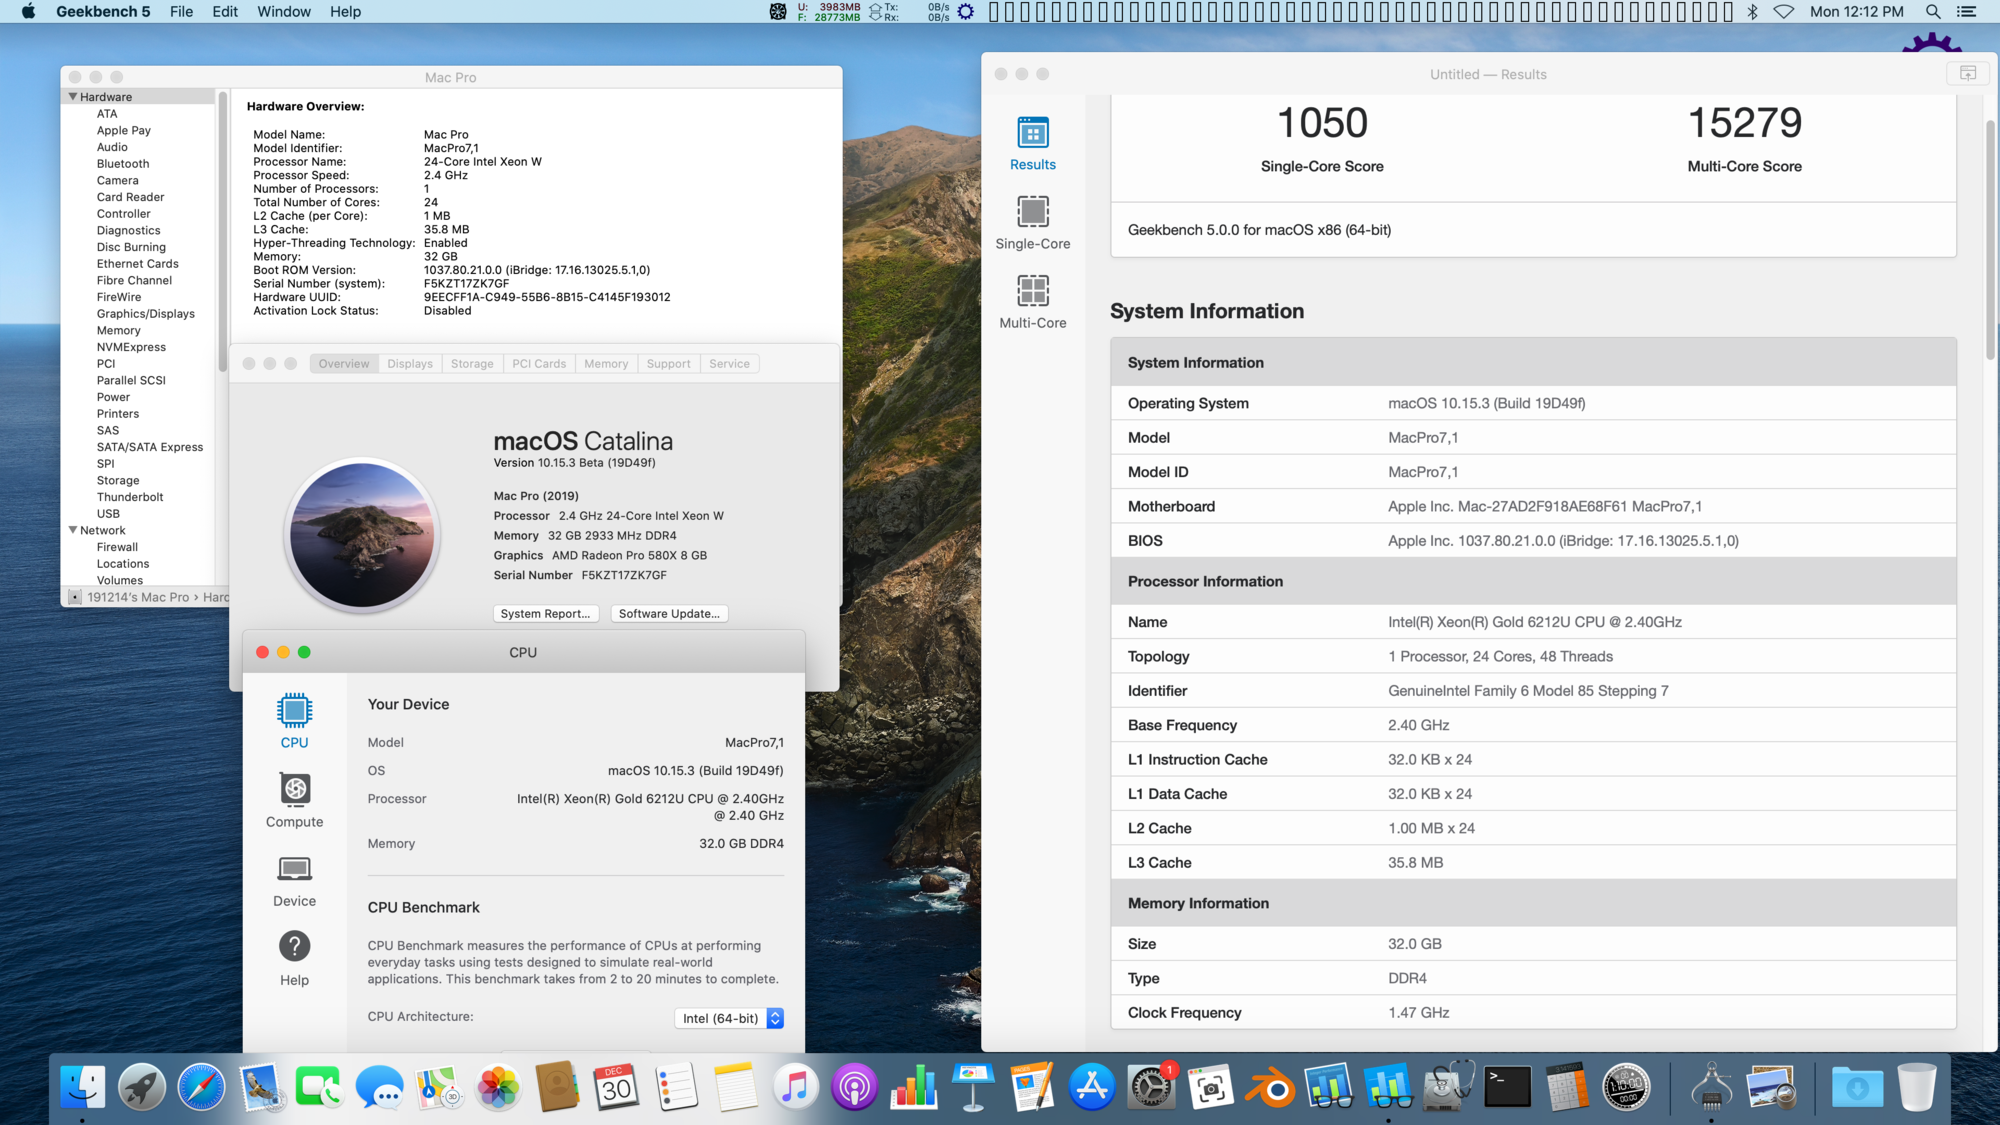Image resolution: width=2000 pixels, height=1125 pixels.
Task: Select the PCI Cards tab in System Information
Action: (x=538, y=361)
